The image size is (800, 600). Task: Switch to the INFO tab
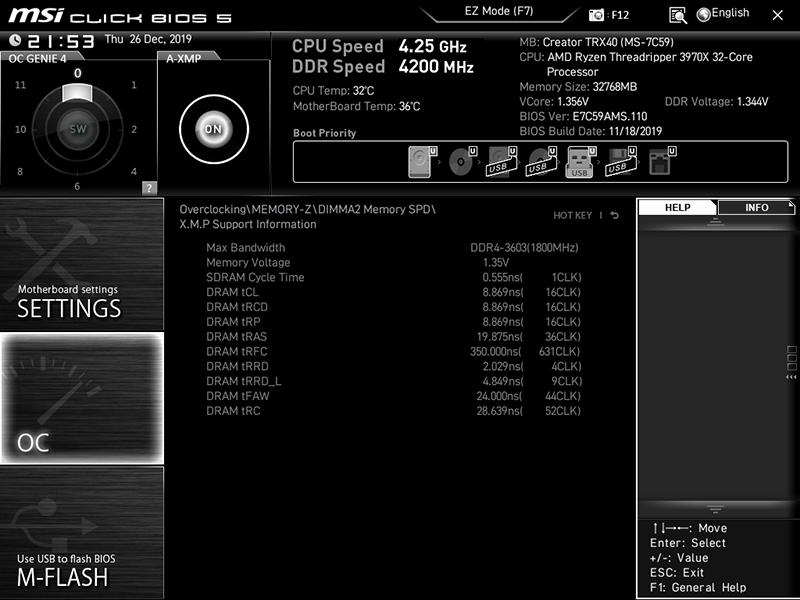(756, 207)
